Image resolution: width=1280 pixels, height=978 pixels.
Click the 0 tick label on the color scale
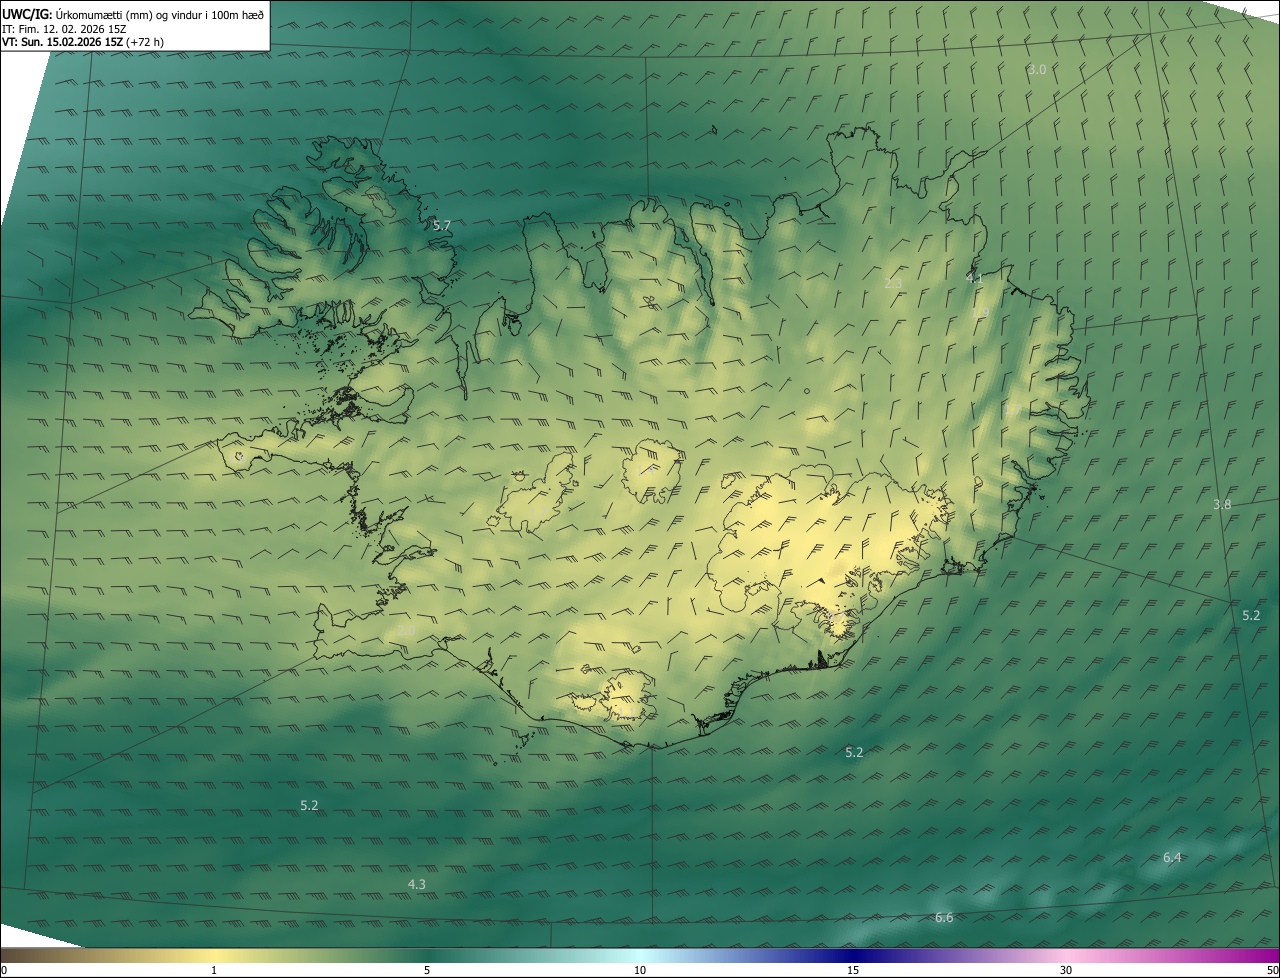4,970
